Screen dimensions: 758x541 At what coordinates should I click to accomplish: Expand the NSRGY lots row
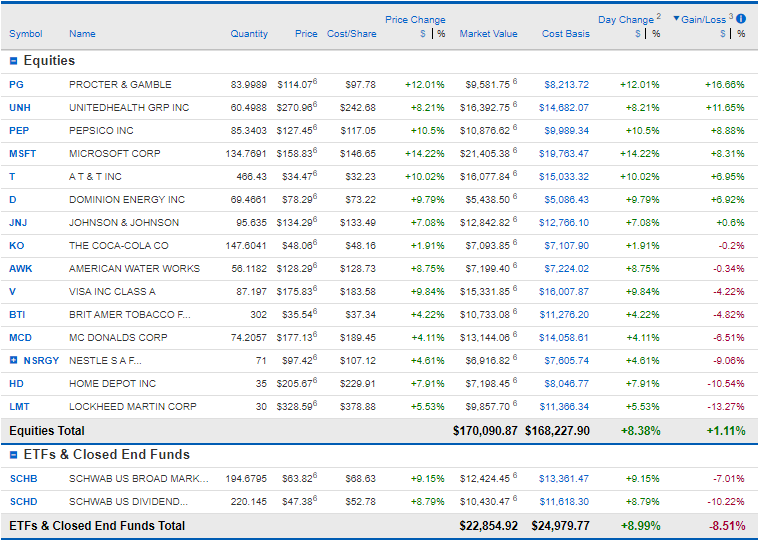tap(14, 360)
